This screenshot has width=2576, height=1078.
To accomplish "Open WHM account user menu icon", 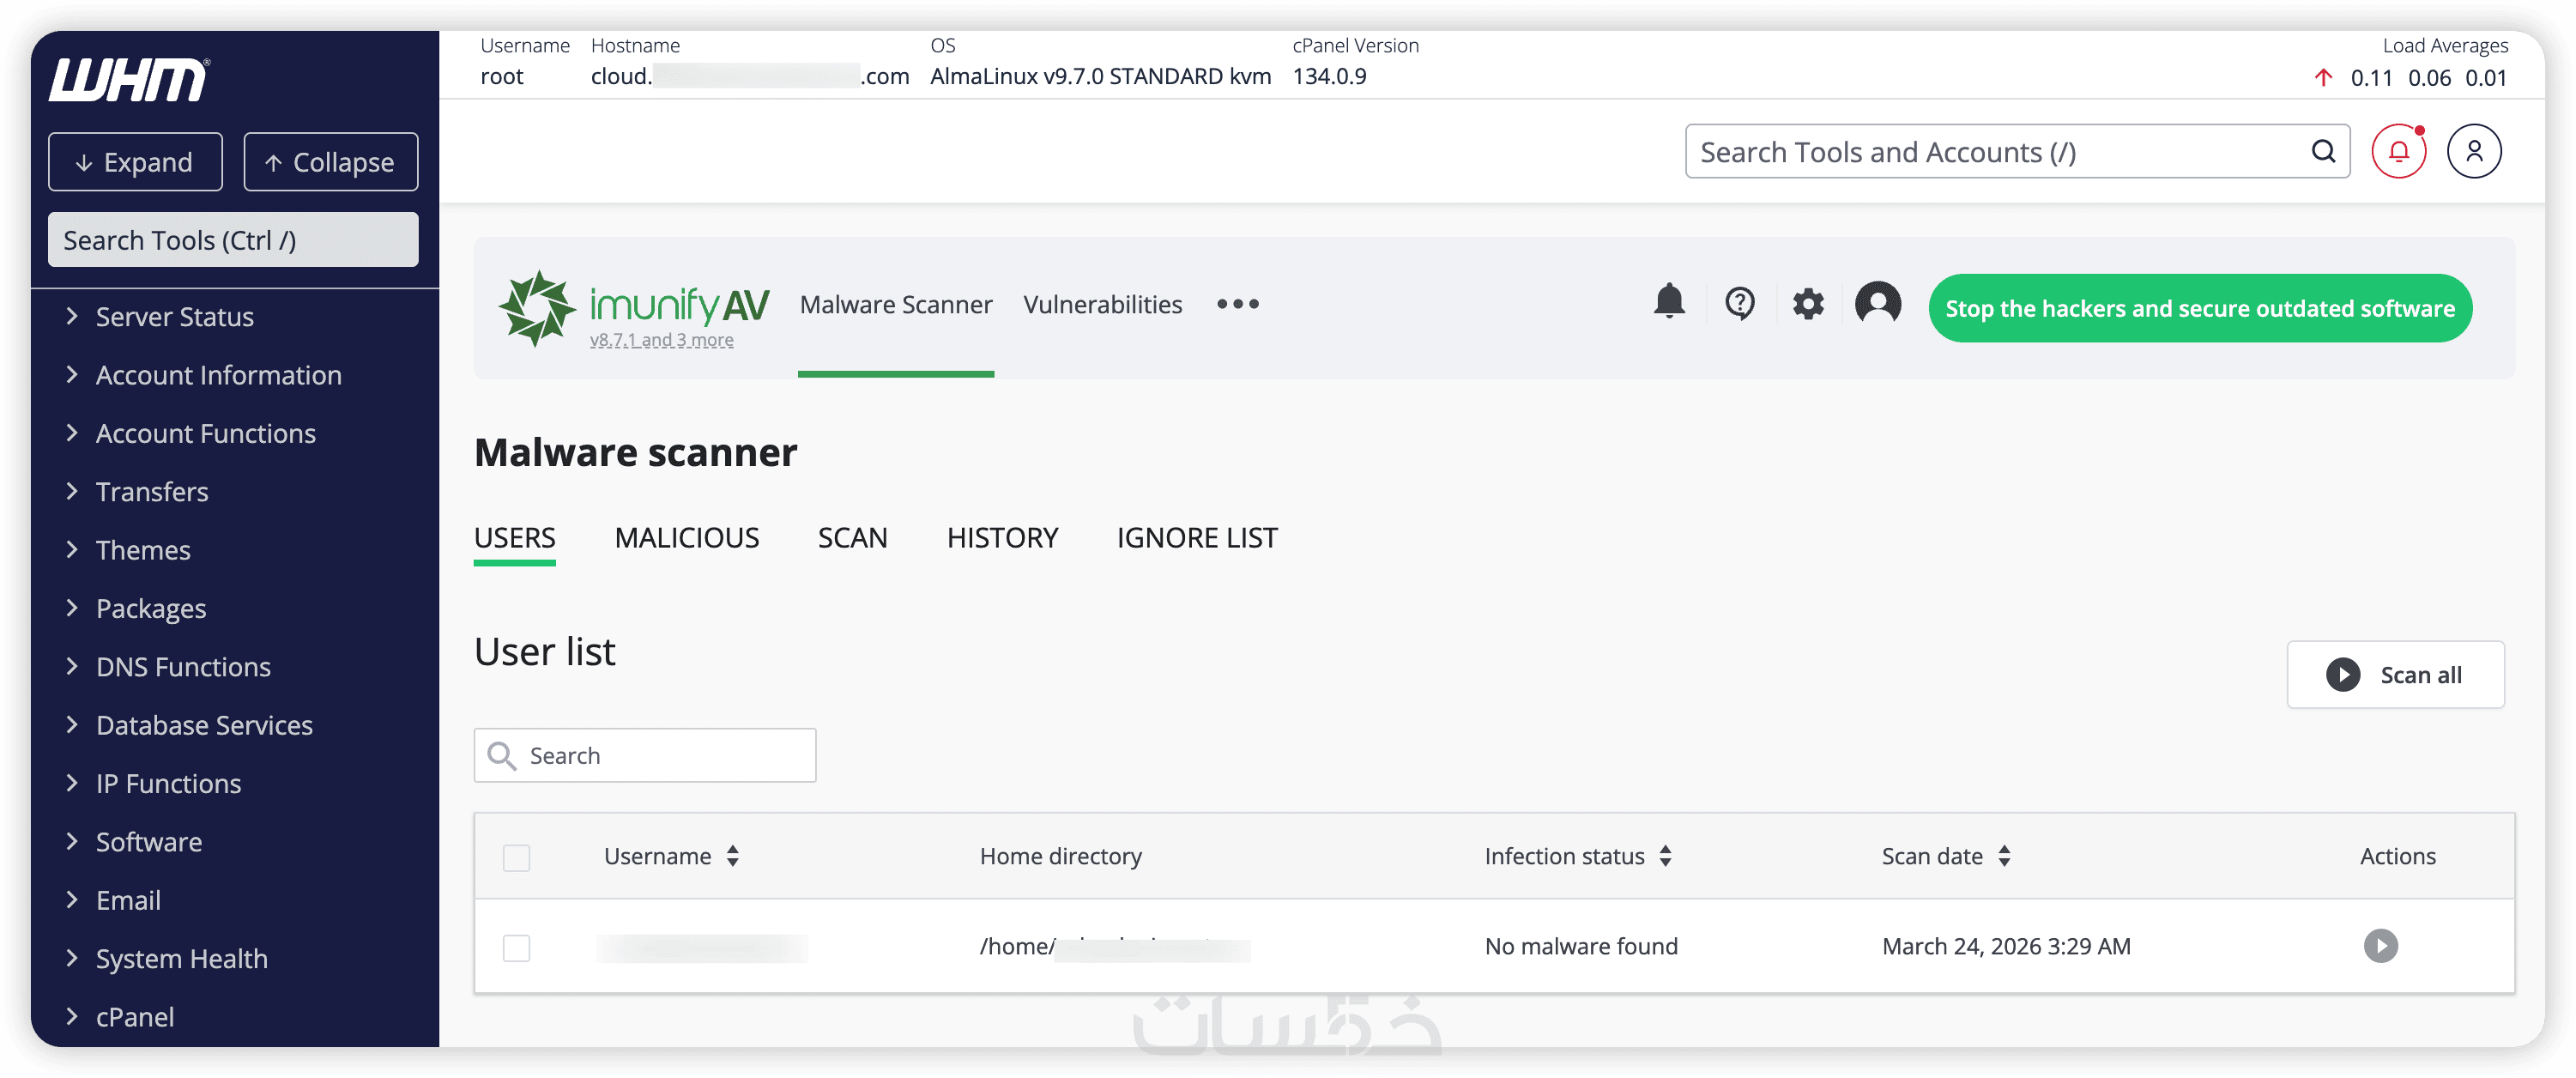I will tap(2474, 152).
